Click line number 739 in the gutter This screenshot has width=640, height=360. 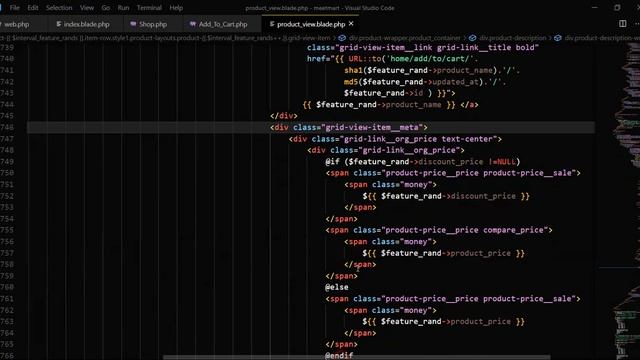click(x=7, y=47)
